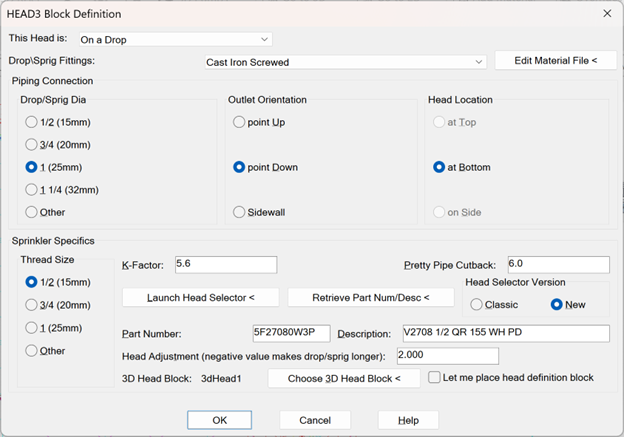Set outlet orientation to Sidewall
The image size is (624, 437).
coord(240,212)
